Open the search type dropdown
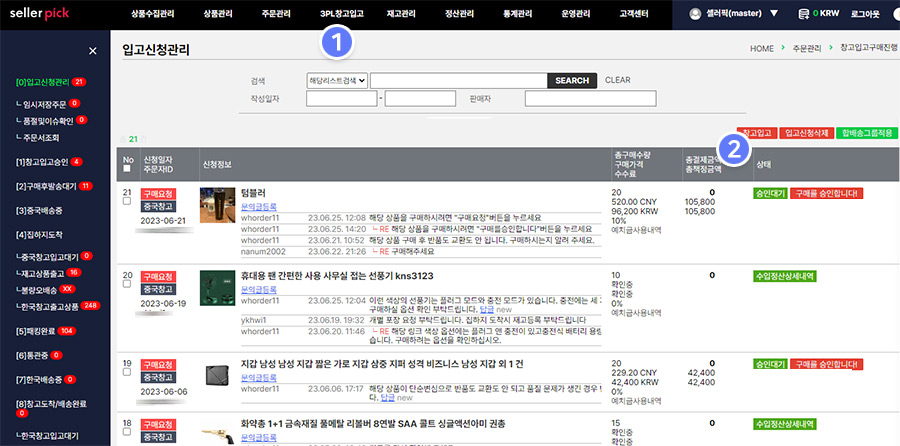The width and height of the screenshot is (900, 446). 337,80
